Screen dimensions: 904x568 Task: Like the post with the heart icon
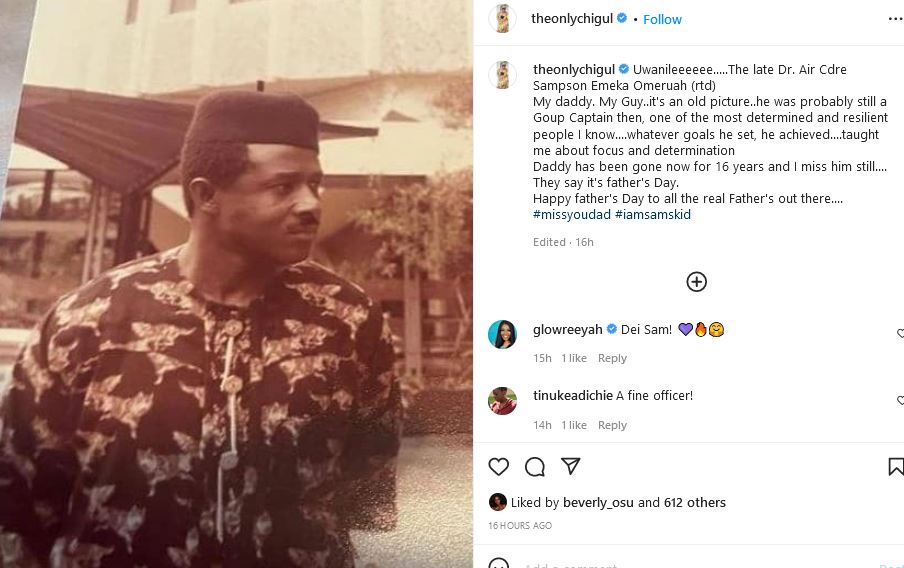point(498,466)
